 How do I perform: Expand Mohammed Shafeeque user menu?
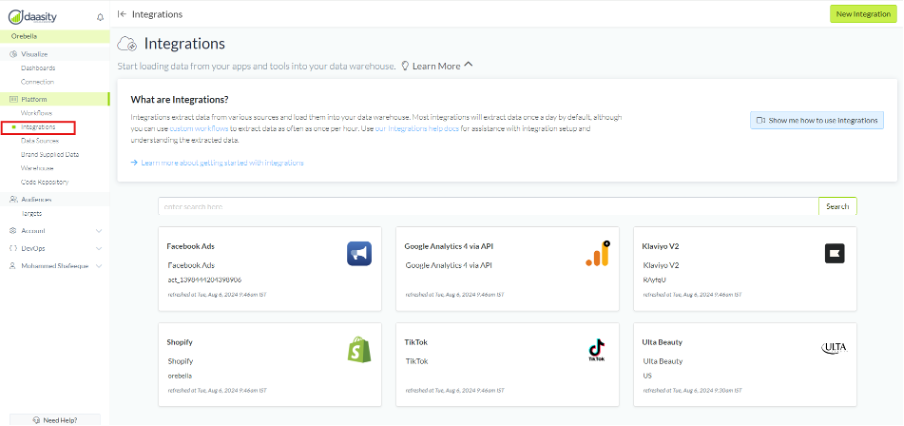point(98,266)
